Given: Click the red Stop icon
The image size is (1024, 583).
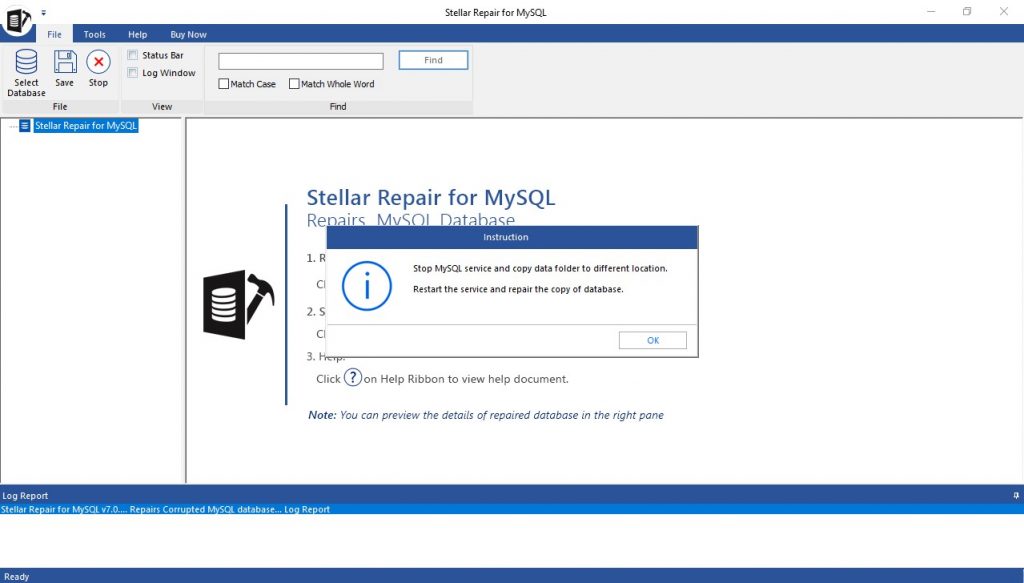Looking at the screenshot, I should tap(98, 62).
